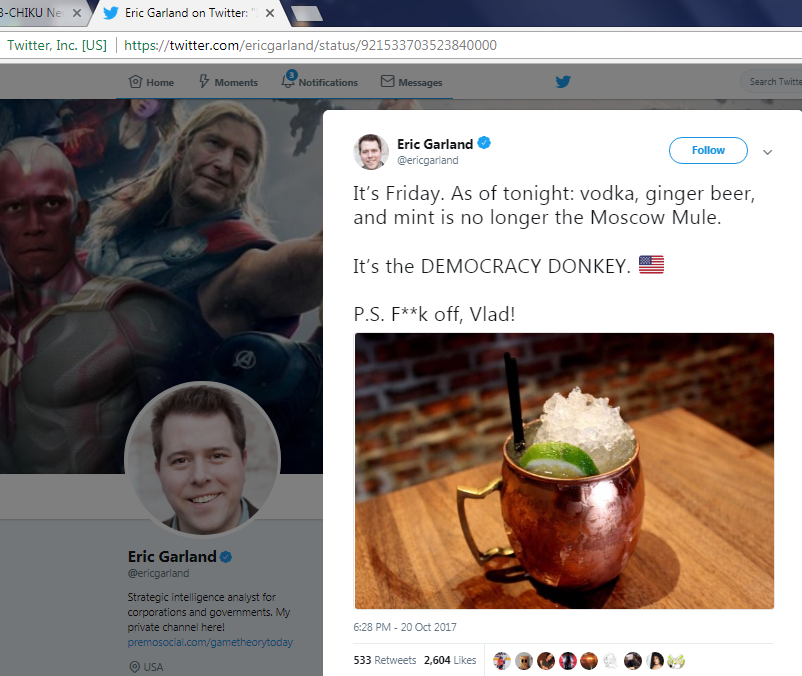
Task: Open premosocial.com/gametheorytoday link
Action: click(210, 642)
